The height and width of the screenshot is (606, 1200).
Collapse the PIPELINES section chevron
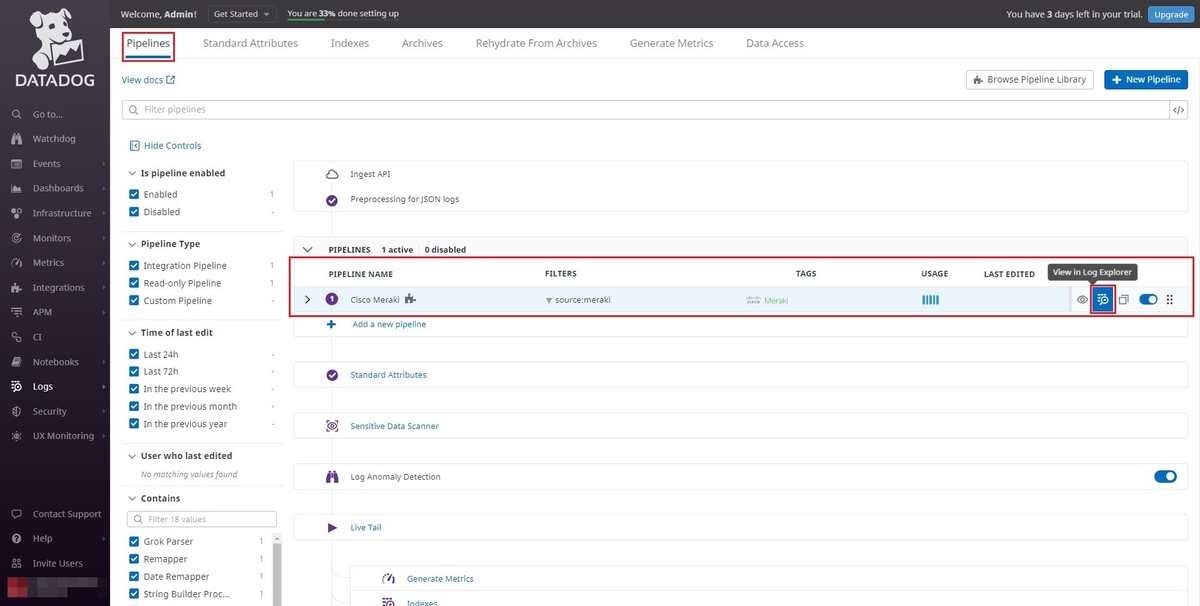point(308,249)
